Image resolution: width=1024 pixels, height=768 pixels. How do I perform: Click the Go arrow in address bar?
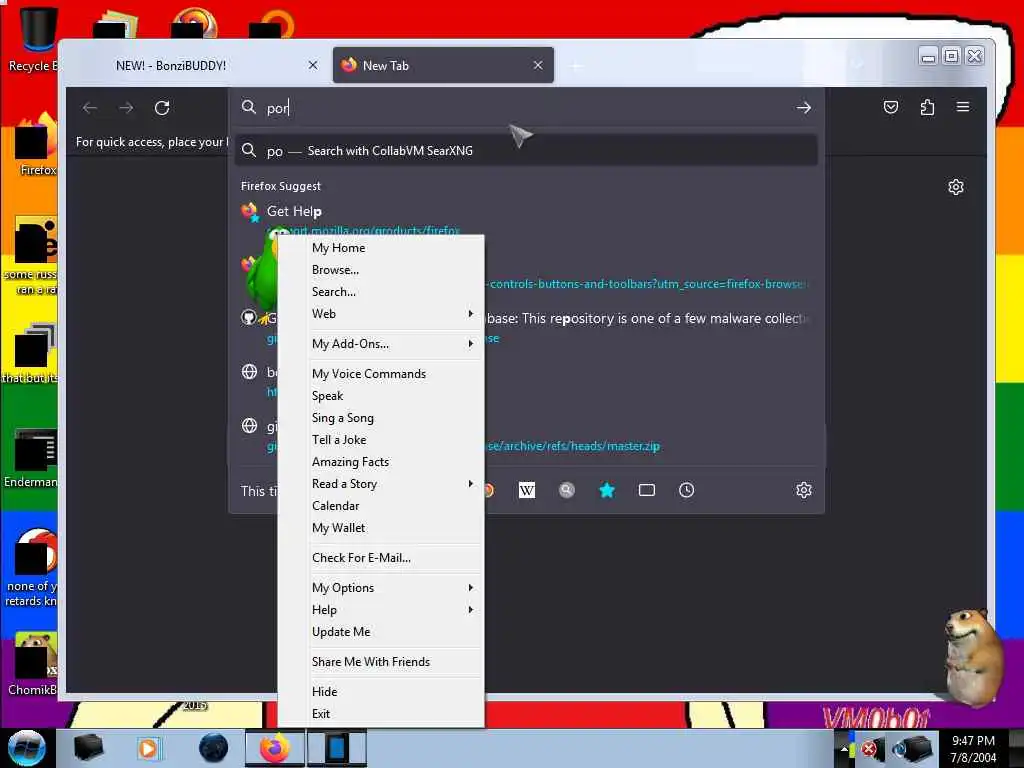click(x=804, y=108)
